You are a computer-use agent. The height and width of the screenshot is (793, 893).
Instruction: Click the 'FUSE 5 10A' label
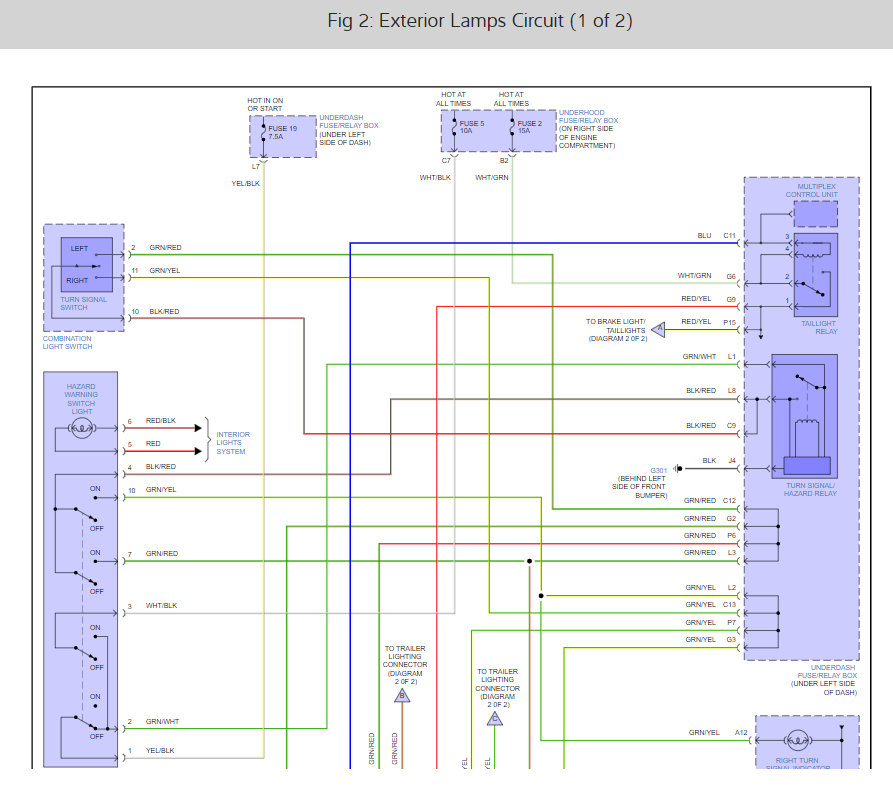coord(472,127)
